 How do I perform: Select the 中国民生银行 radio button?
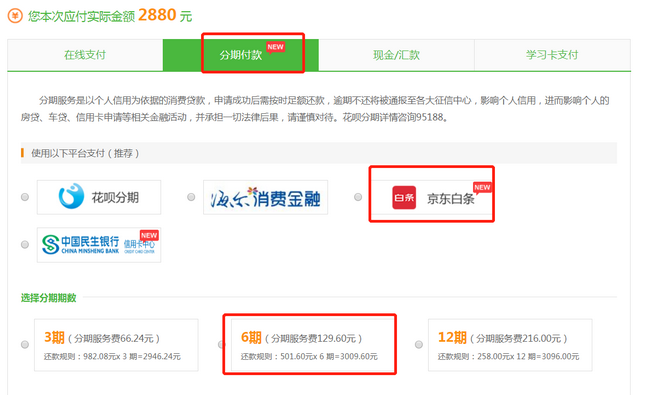click(25, 245)
